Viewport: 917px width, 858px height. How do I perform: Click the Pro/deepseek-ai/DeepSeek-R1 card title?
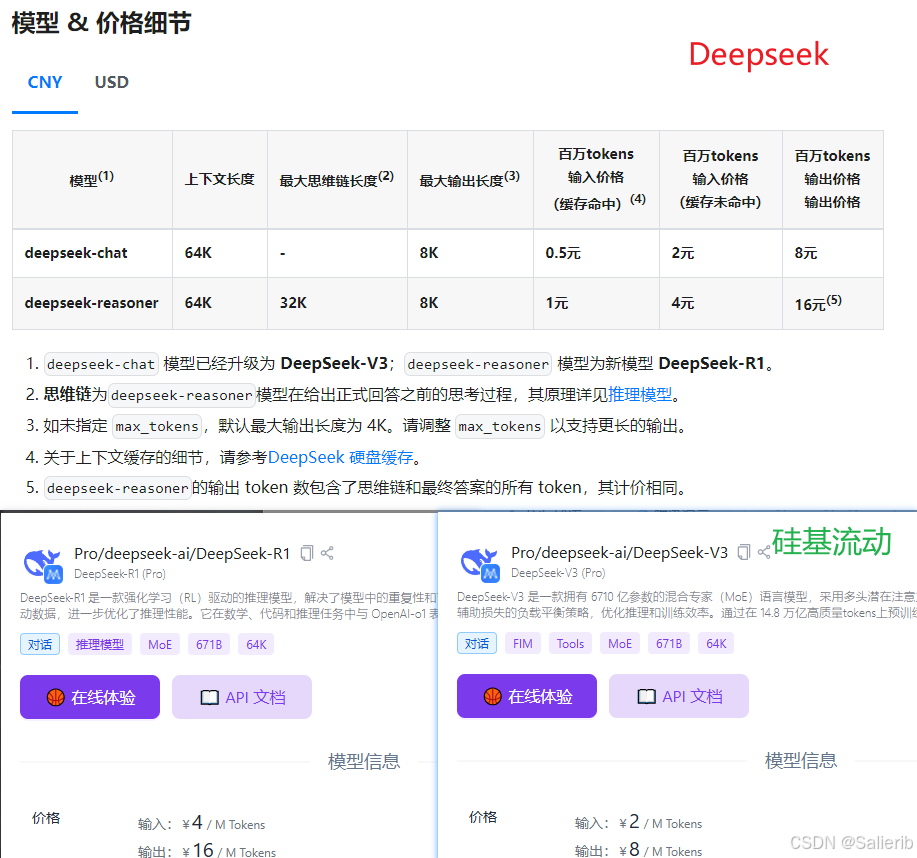(x=182, y=553)
